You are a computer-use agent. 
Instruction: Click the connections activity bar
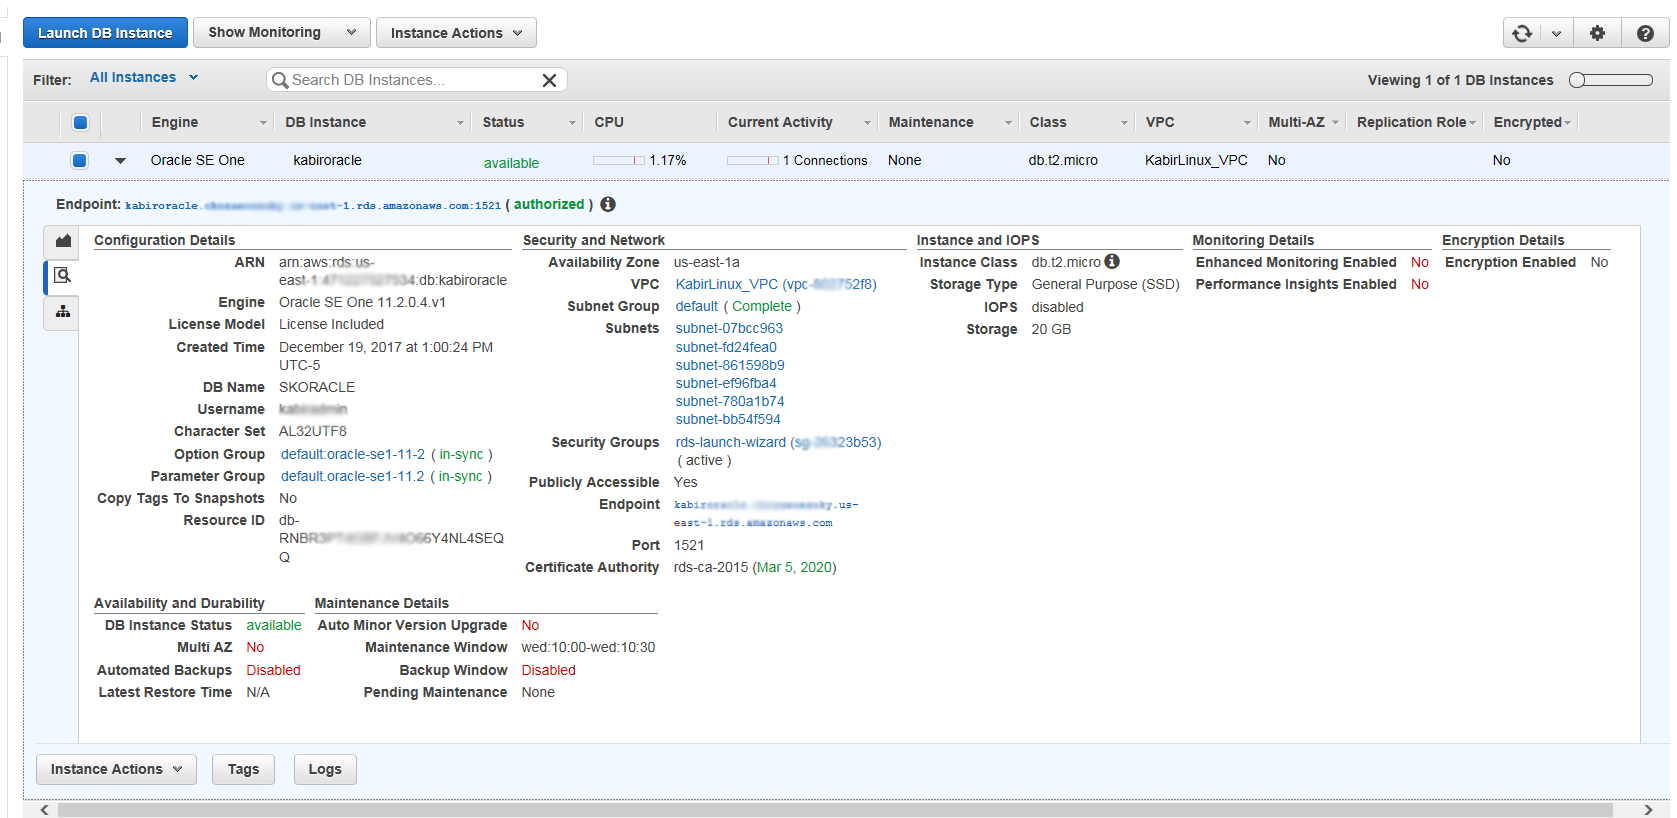753,160
